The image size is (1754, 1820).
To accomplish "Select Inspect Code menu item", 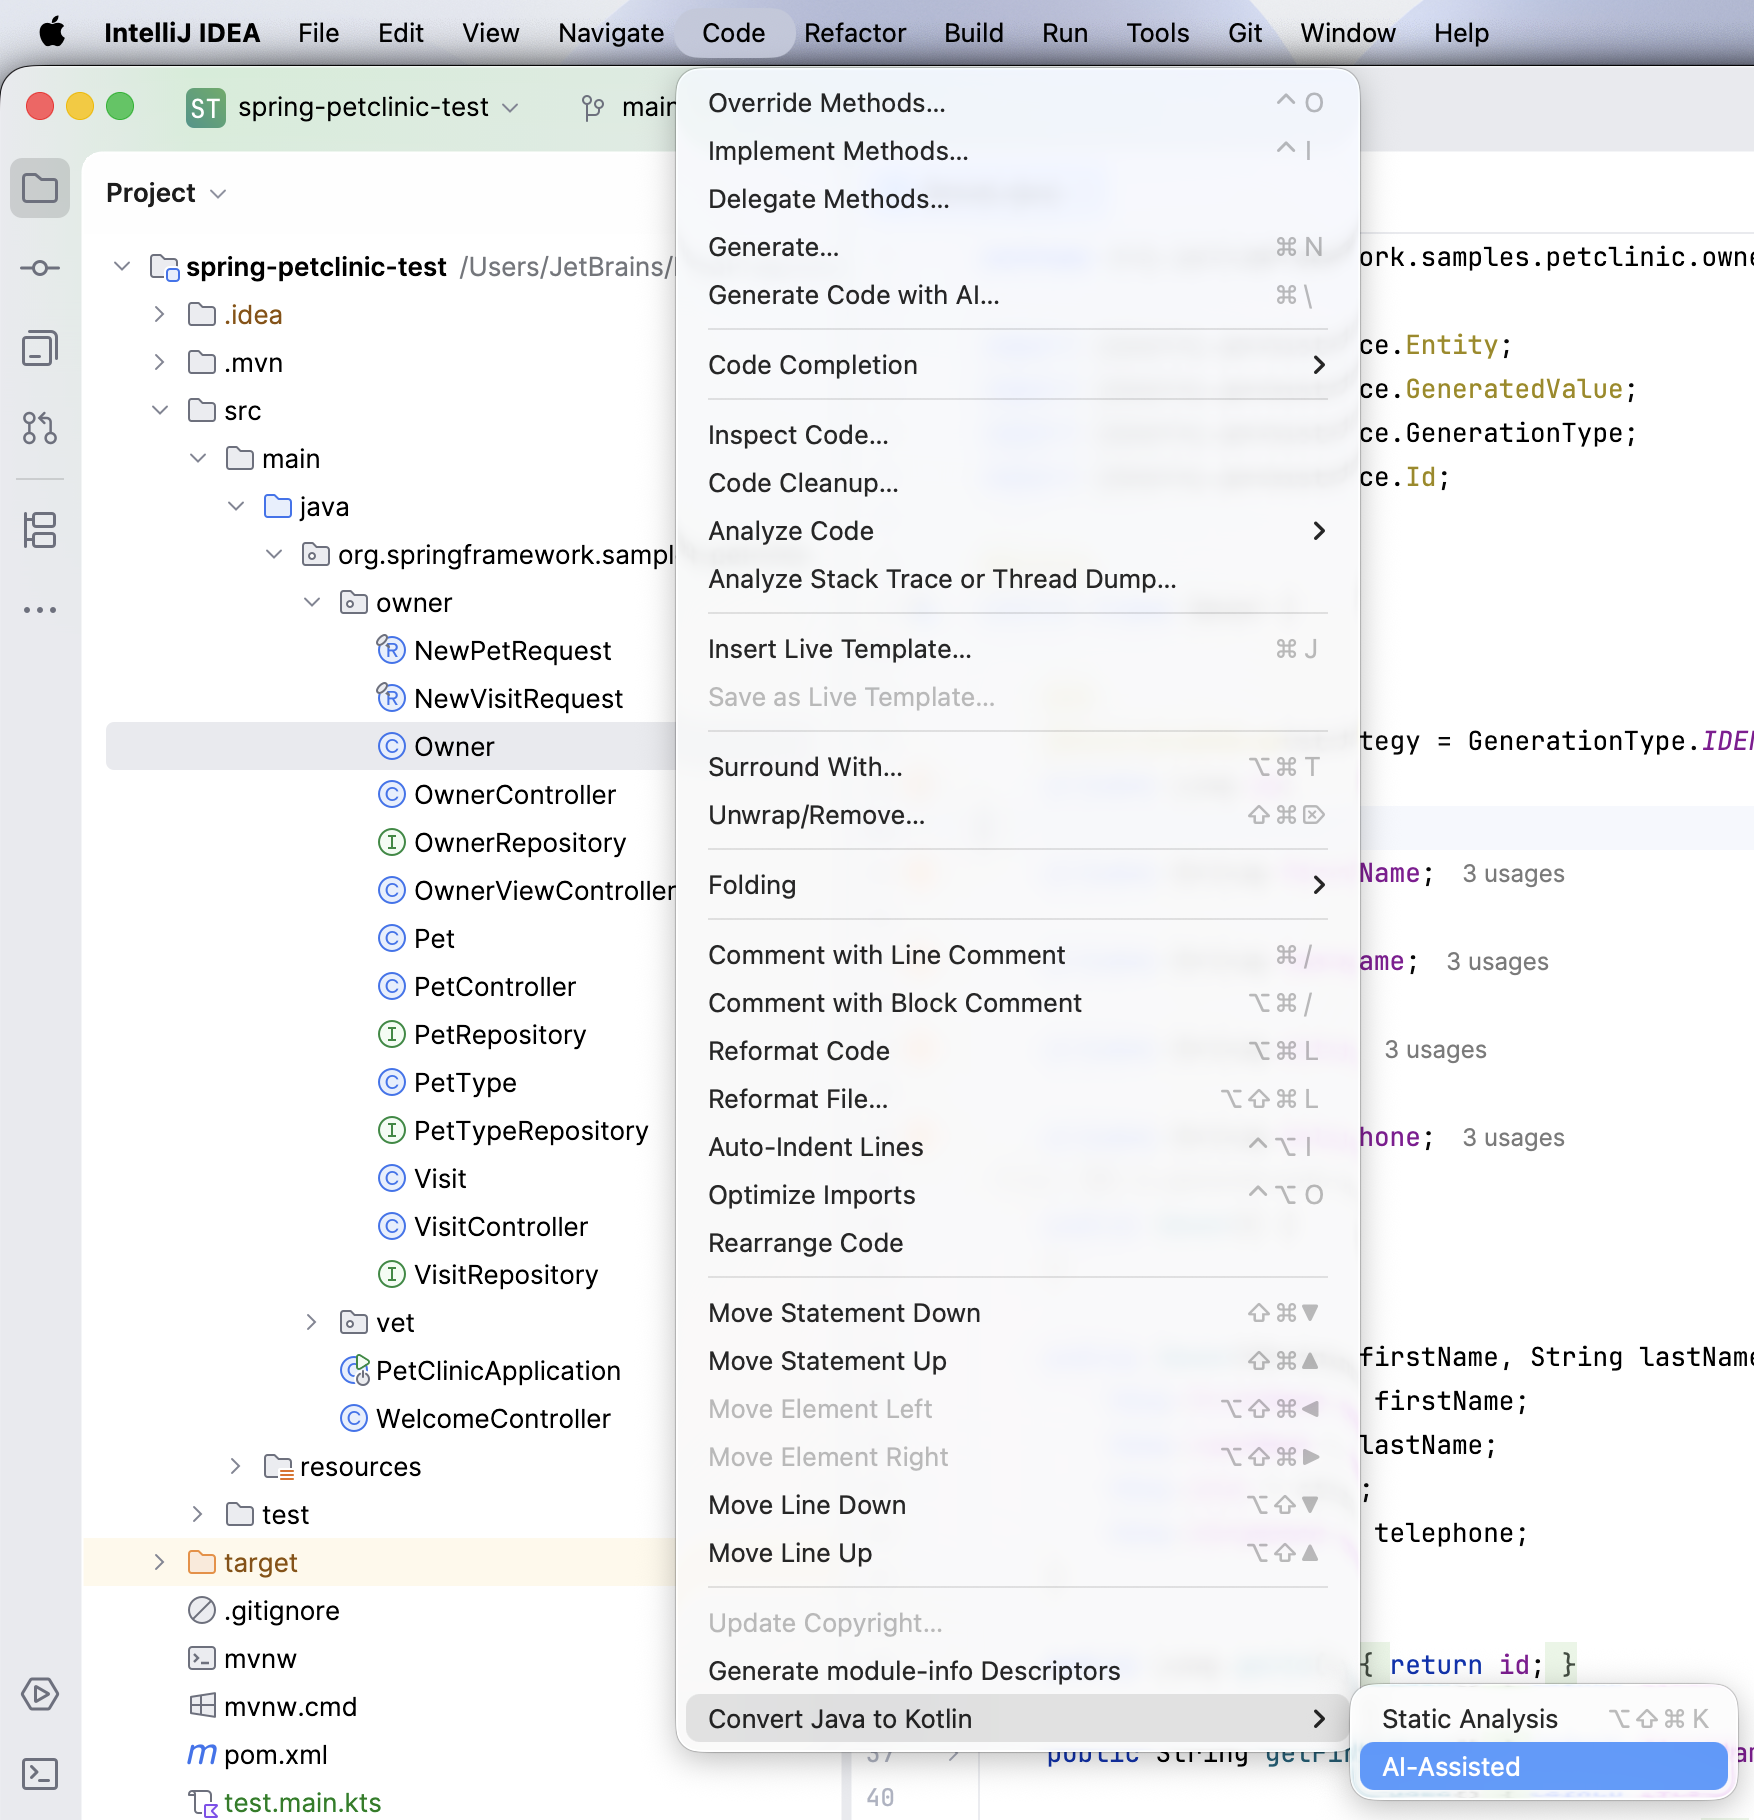I will pos(1017,435).
